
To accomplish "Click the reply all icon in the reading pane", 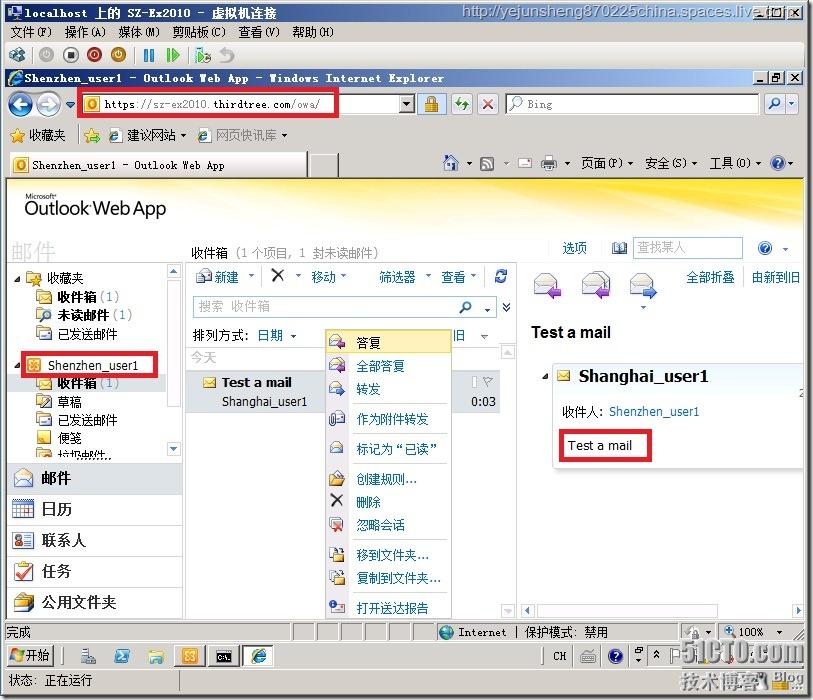I will click(596, 286).
